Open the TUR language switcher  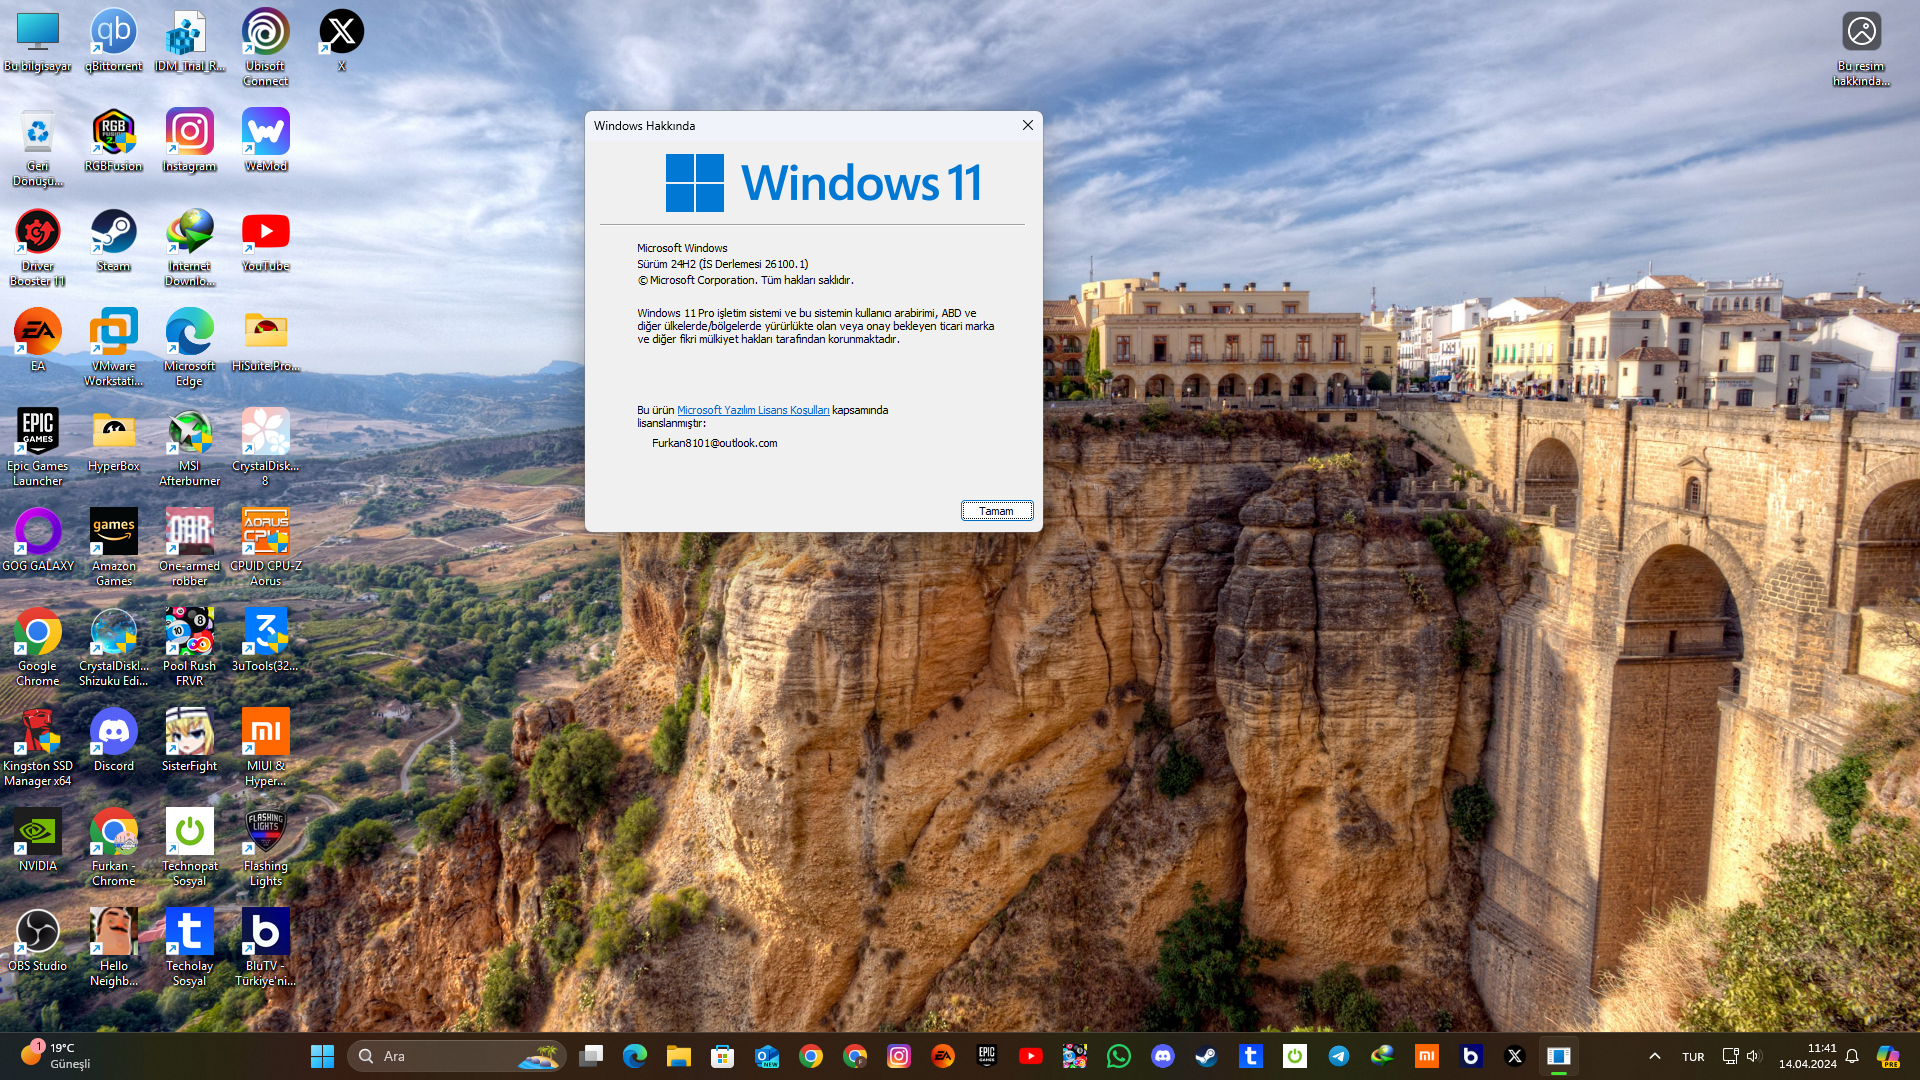click(x=1692, y=1056)
